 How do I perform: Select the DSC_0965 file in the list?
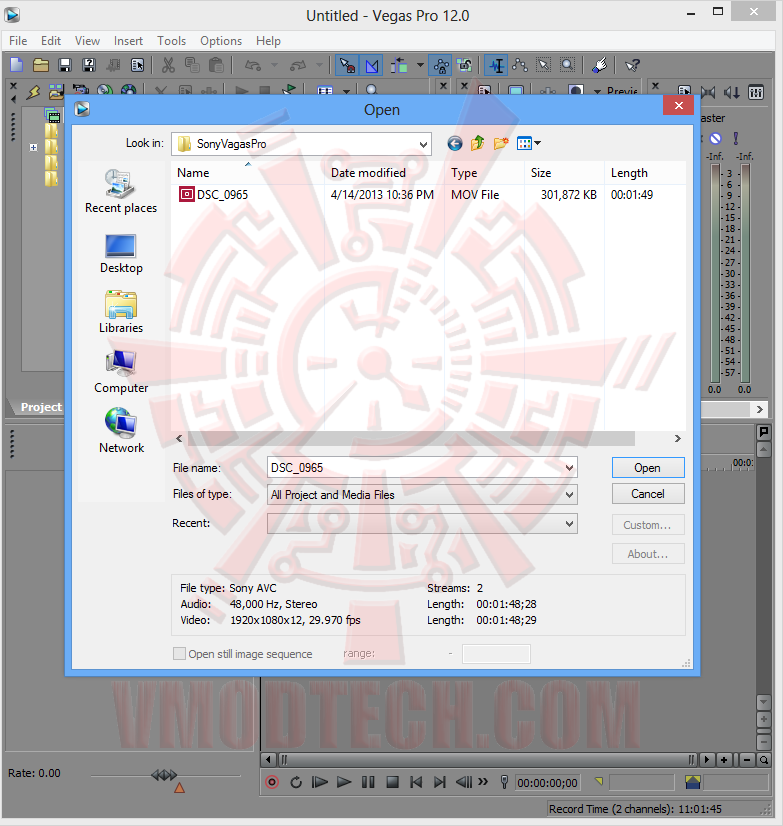point(213,194)
